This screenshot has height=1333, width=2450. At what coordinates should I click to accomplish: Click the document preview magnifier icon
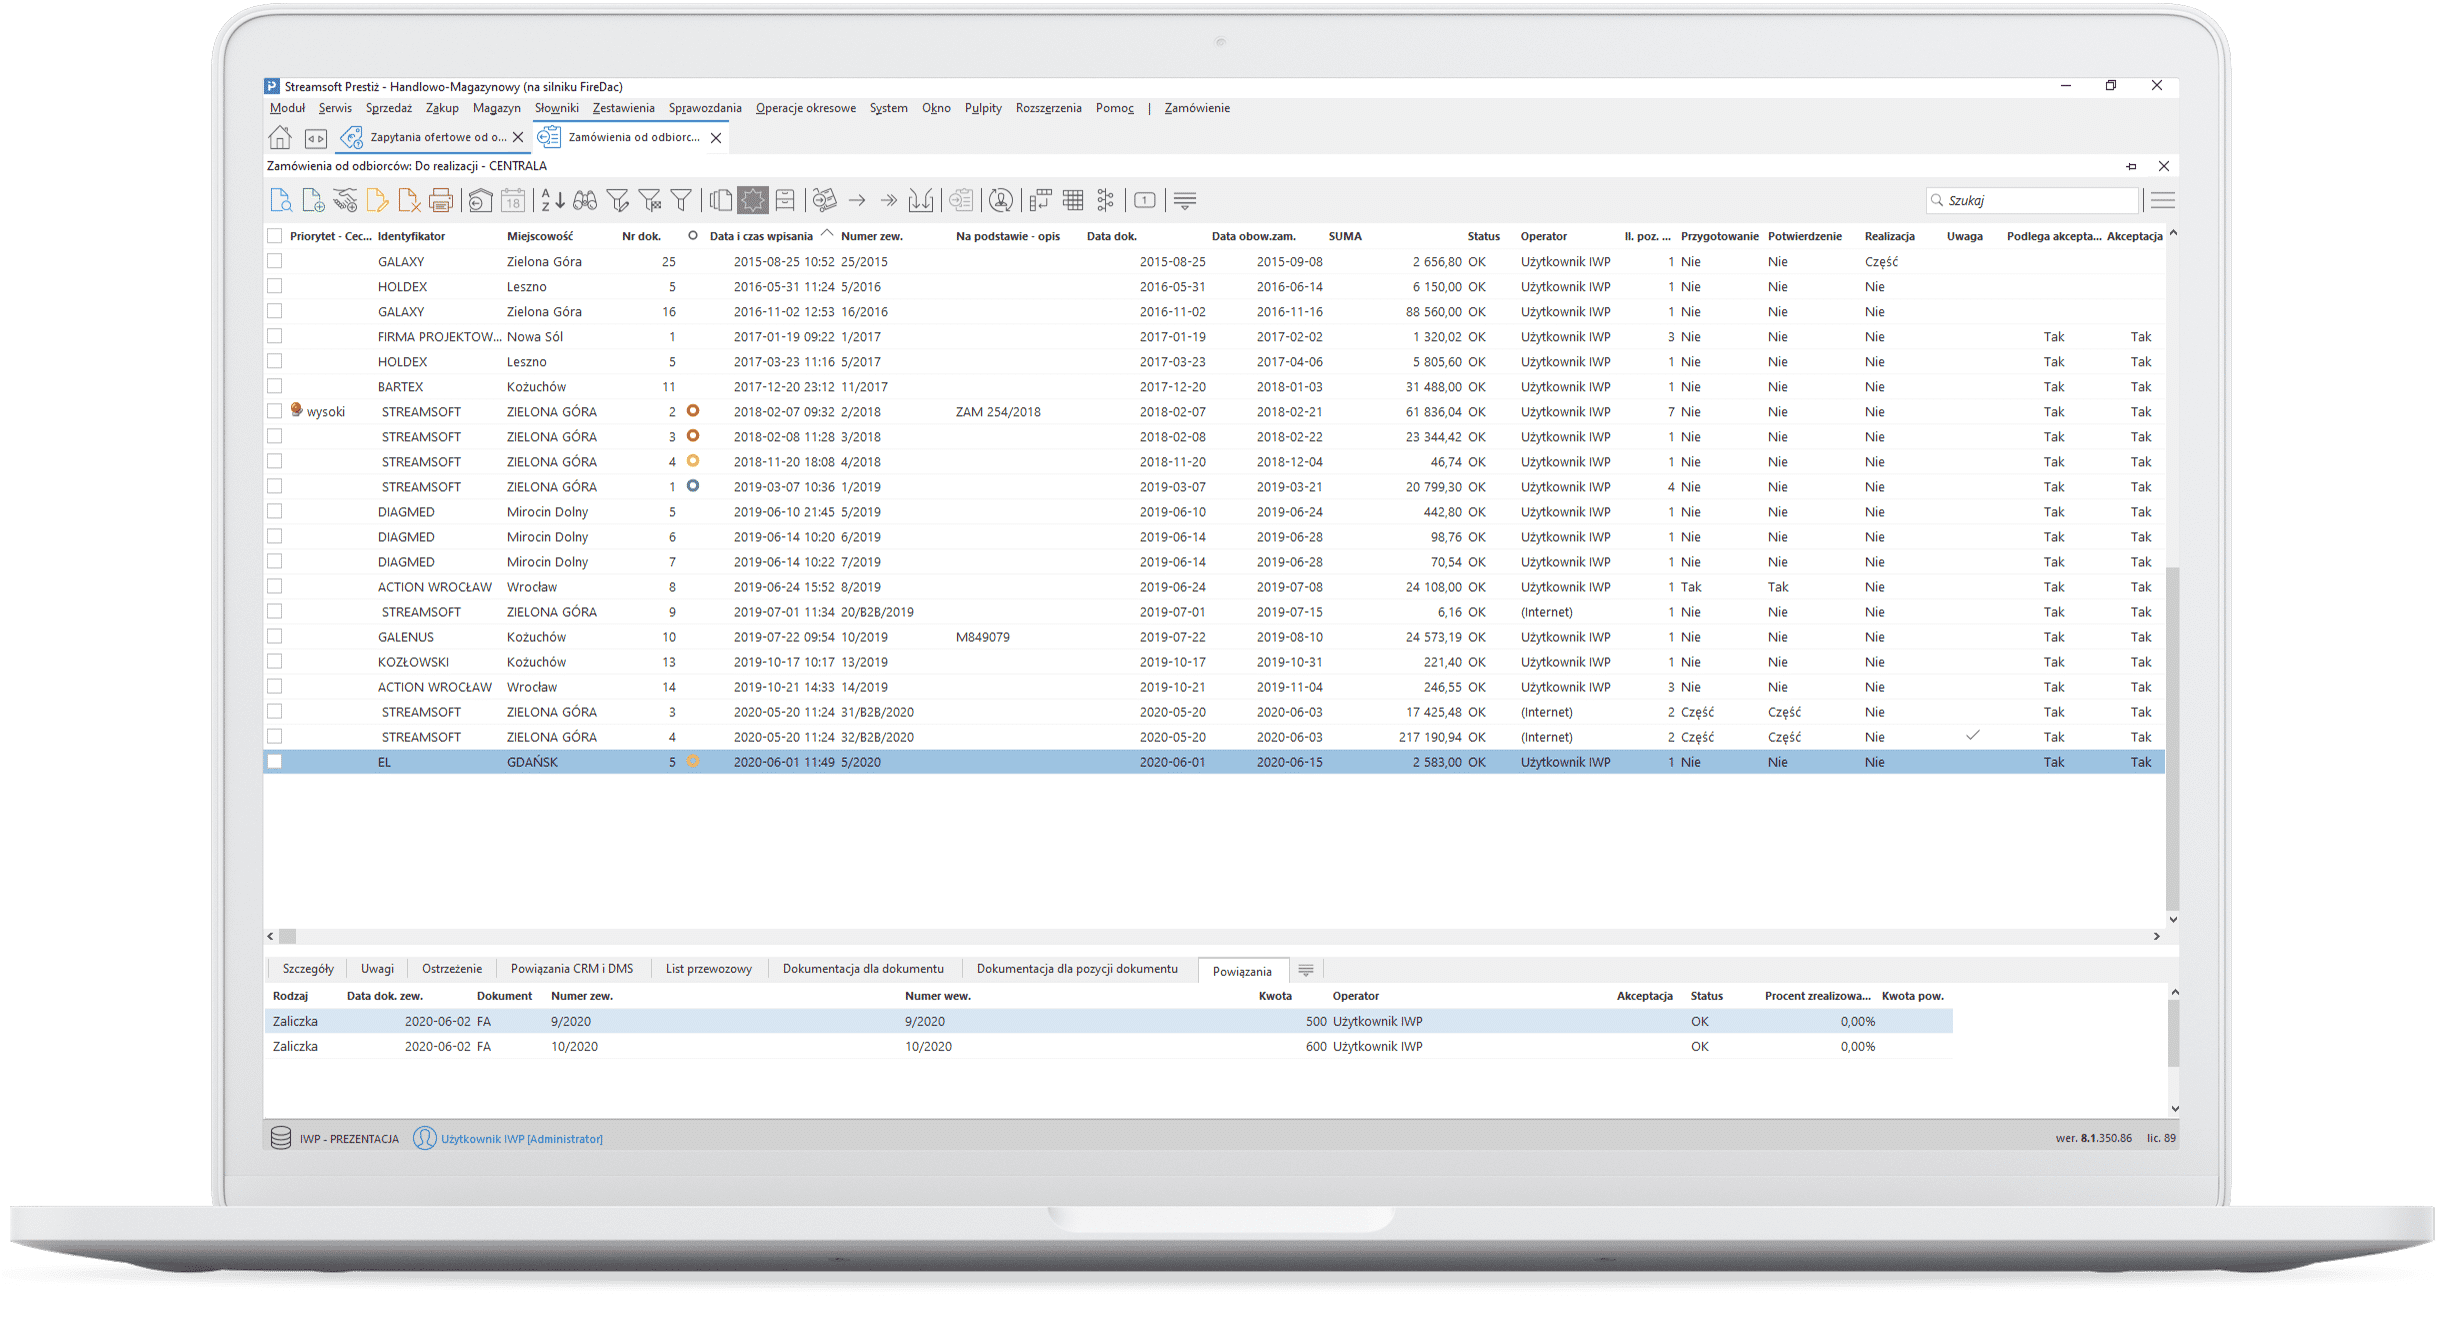tap(281, 201)
